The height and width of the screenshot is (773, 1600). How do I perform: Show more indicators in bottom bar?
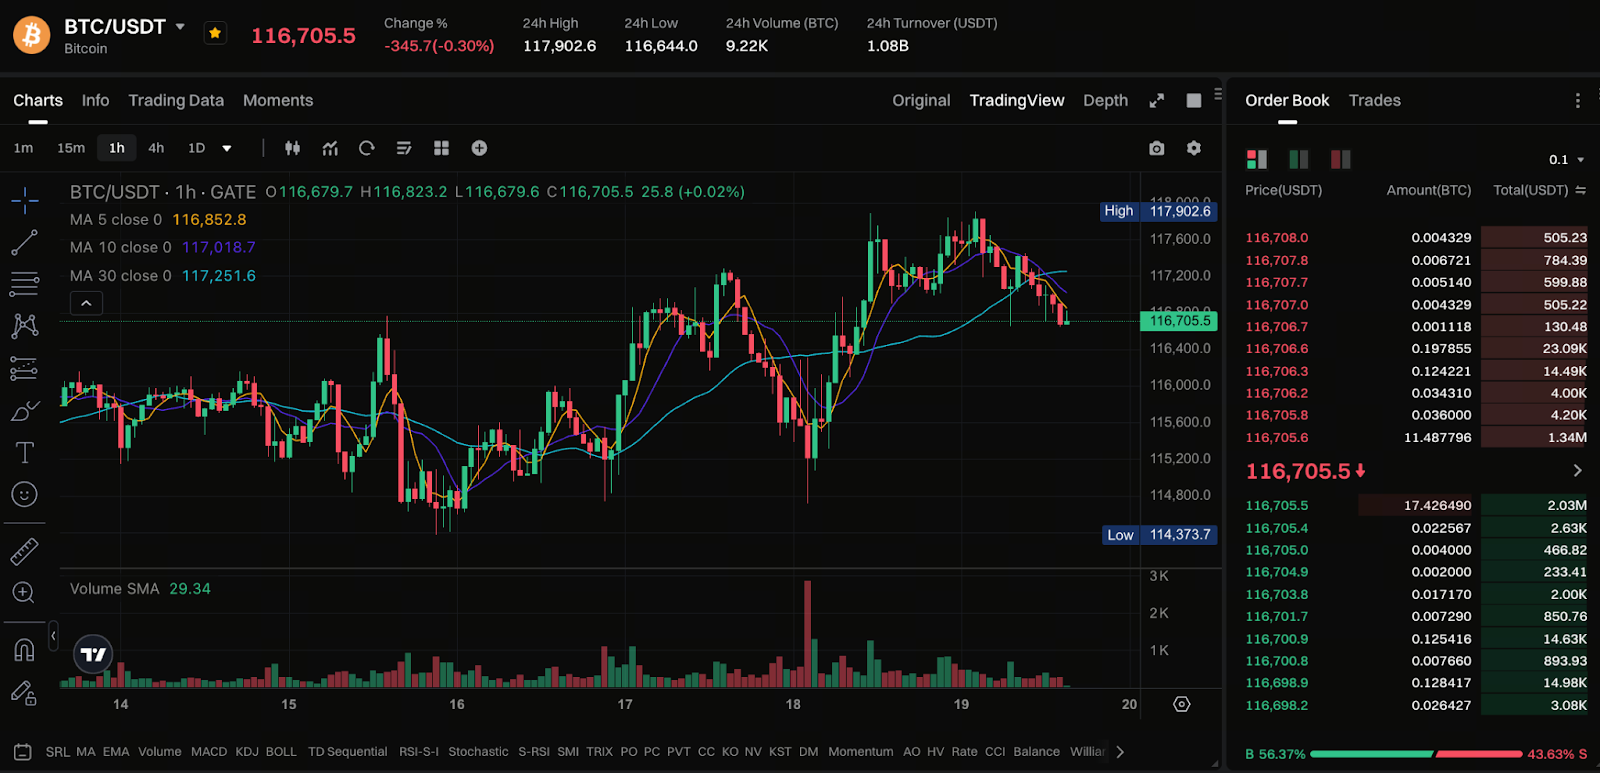click(x=1120, y=752)
